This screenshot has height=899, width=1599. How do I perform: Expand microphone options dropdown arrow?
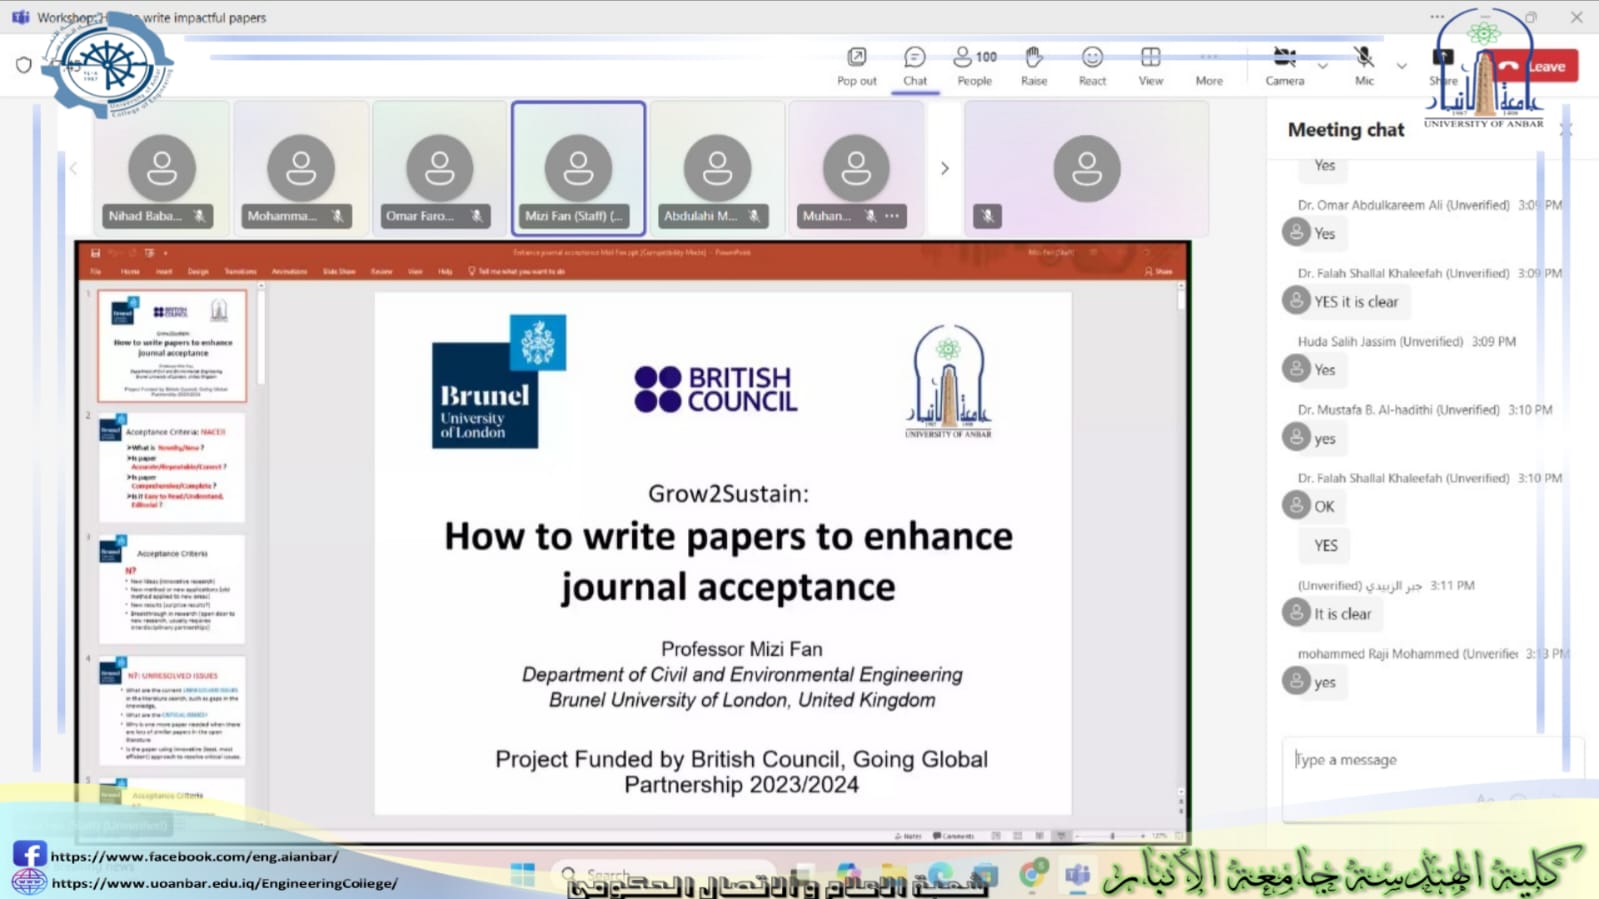pyautogui.click(x=1401, y=66)
